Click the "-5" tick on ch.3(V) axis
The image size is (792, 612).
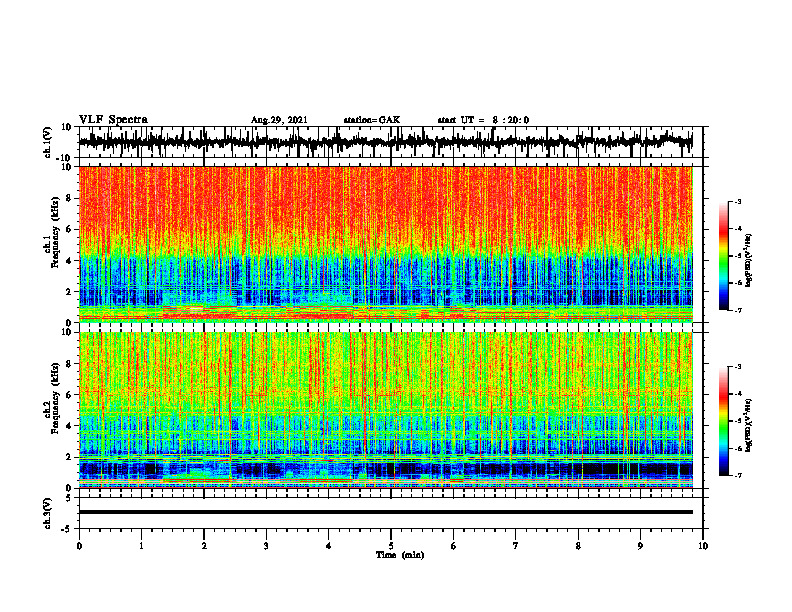67,529
